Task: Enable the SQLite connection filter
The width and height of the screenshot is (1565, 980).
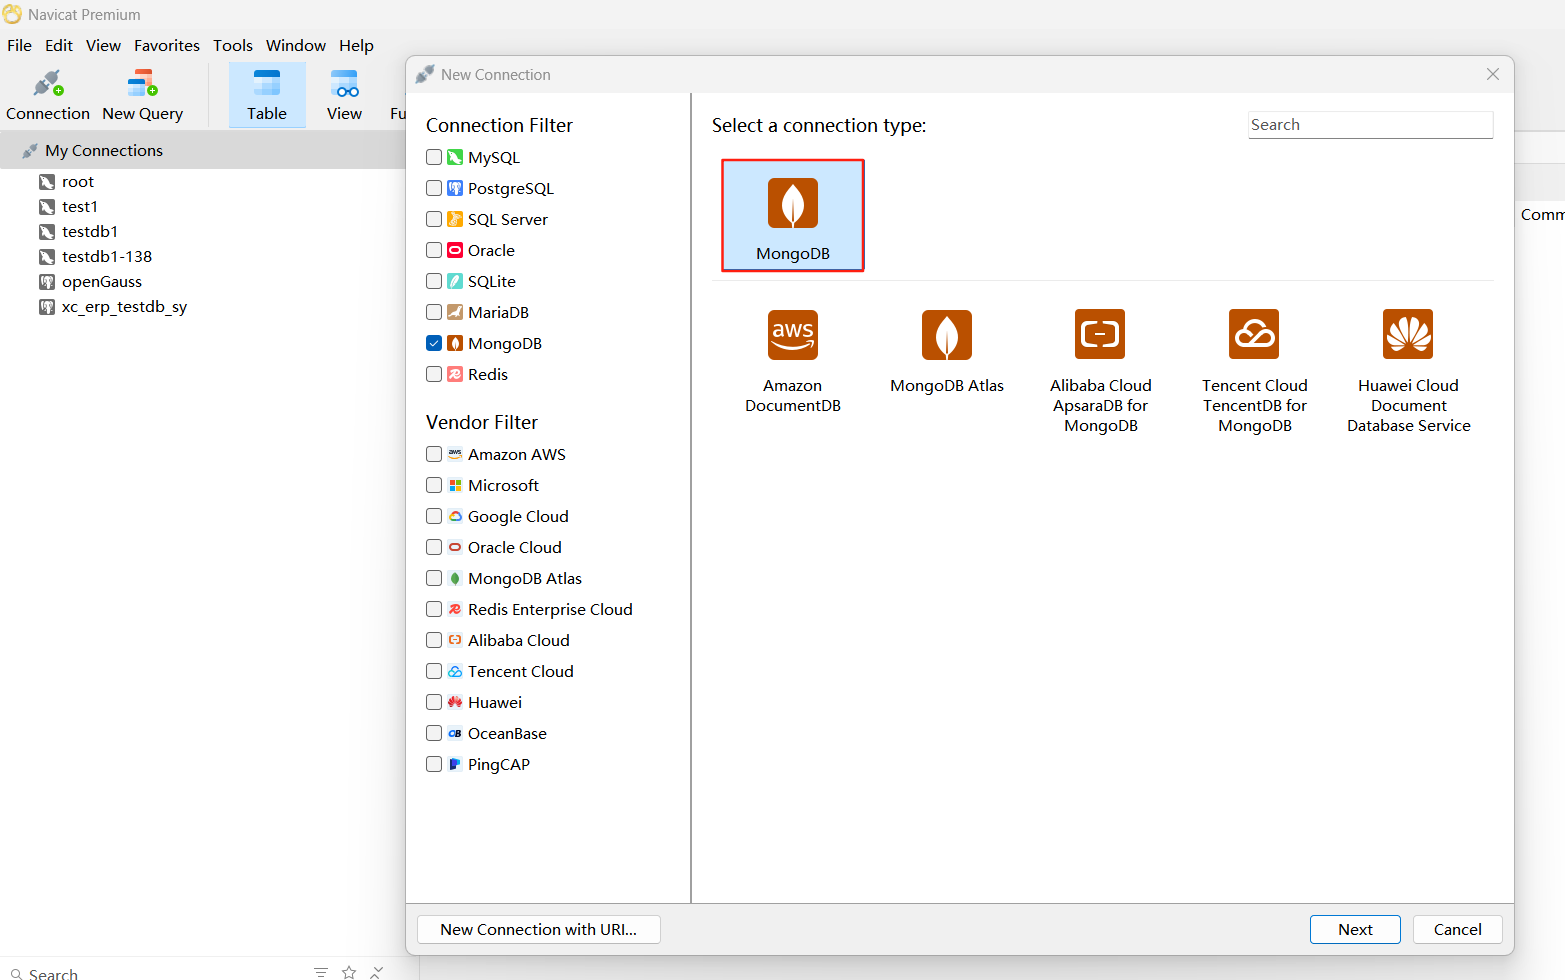Action: 434,281
